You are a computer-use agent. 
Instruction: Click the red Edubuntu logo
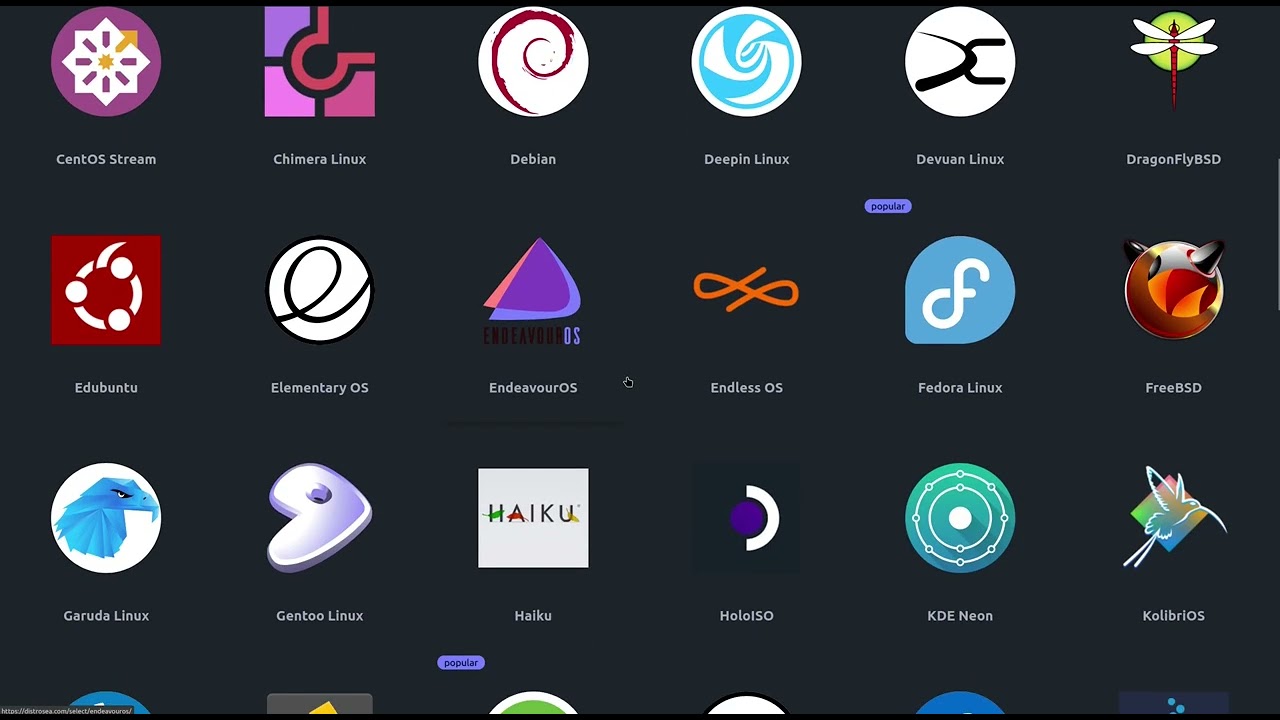point(106,290)
